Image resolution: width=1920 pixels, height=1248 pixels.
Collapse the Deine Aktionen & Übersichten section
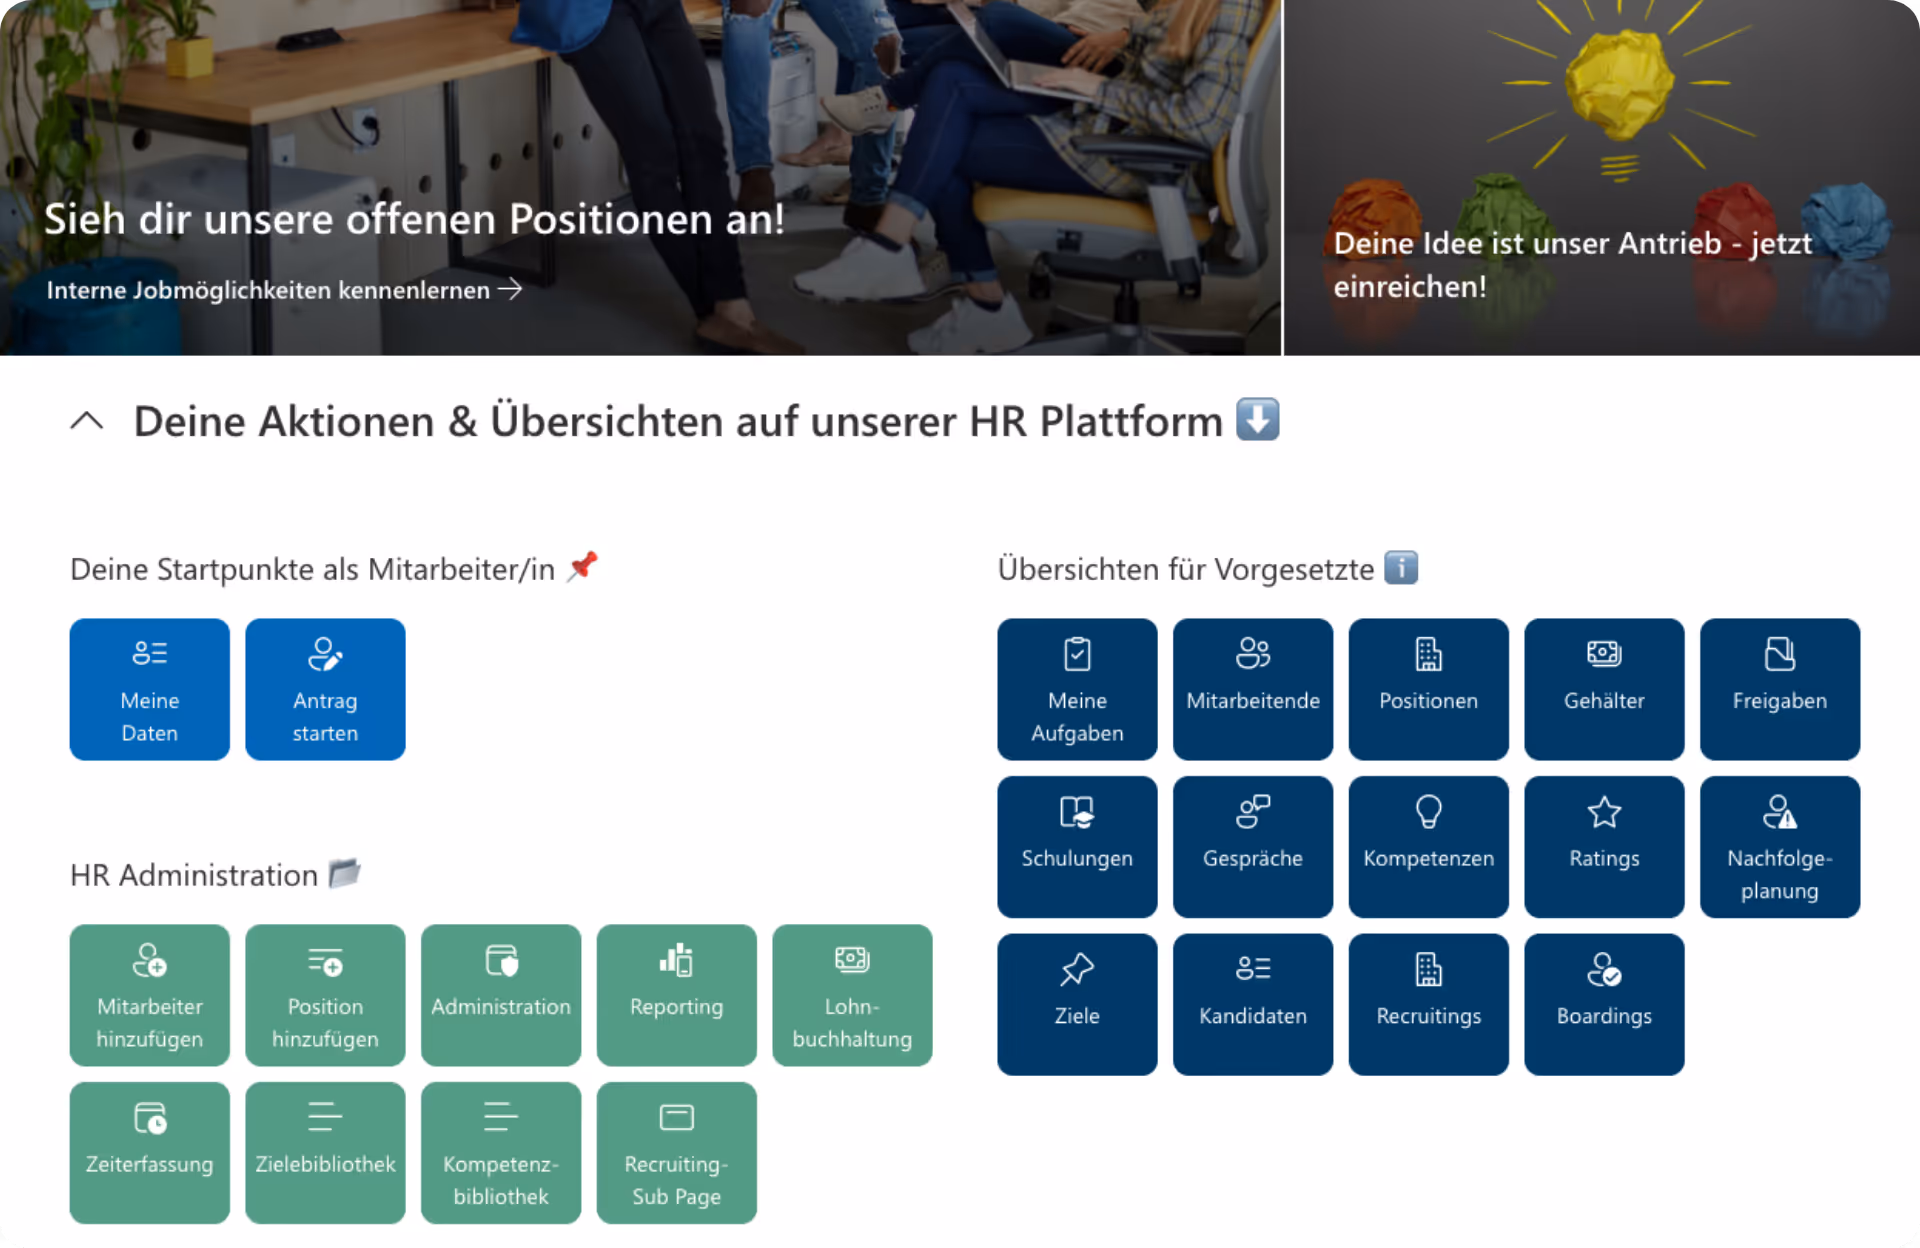click(x=88, y=421)
